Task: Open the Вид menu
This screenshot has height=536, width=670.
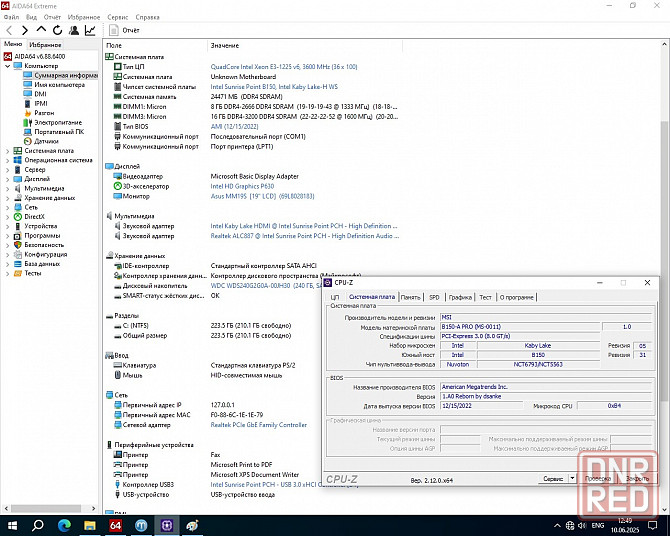Action: 31,17
